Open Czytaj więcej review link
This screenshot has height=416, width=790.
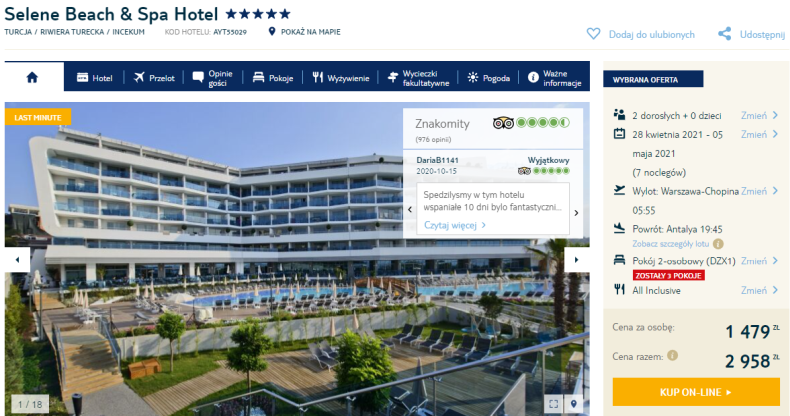pyautogui.click(x=454, y=225)
